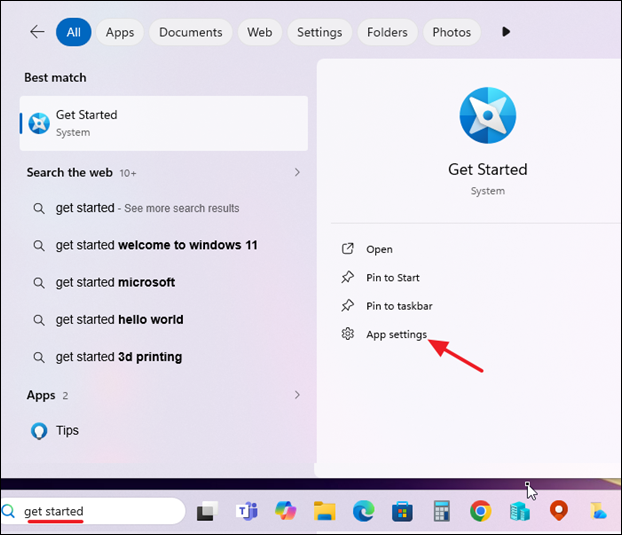This screenshot has width=622, height=535.
Task: Click the Tips lightbulb icon
Action: click(x=39, y=431)
